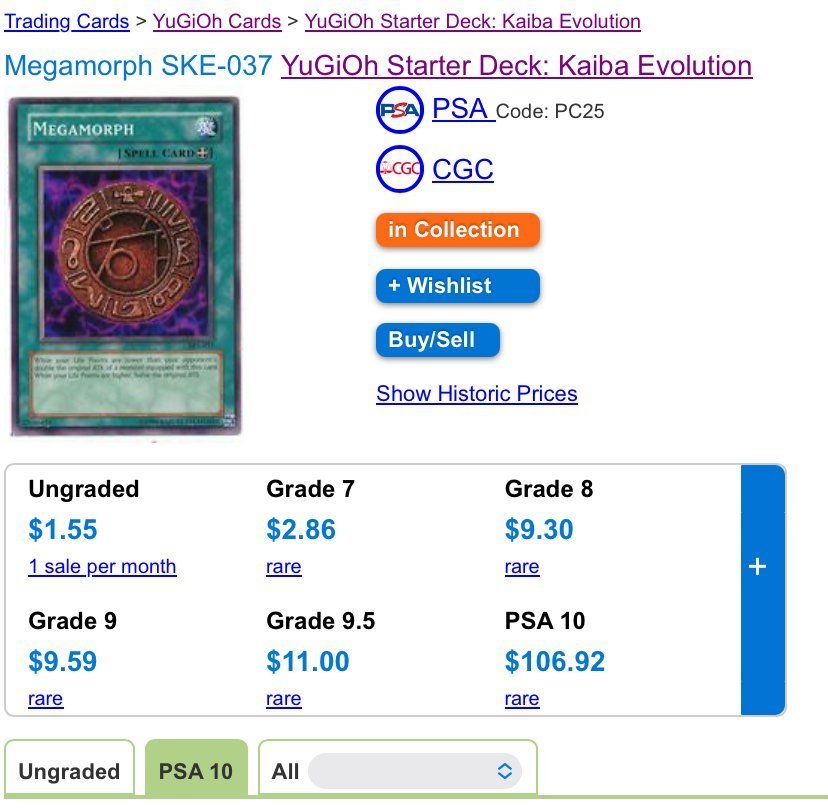The width and height of the screenshot is (828, 812).
Task: Click the PSA grading link text
Action: tap(461, 109)
